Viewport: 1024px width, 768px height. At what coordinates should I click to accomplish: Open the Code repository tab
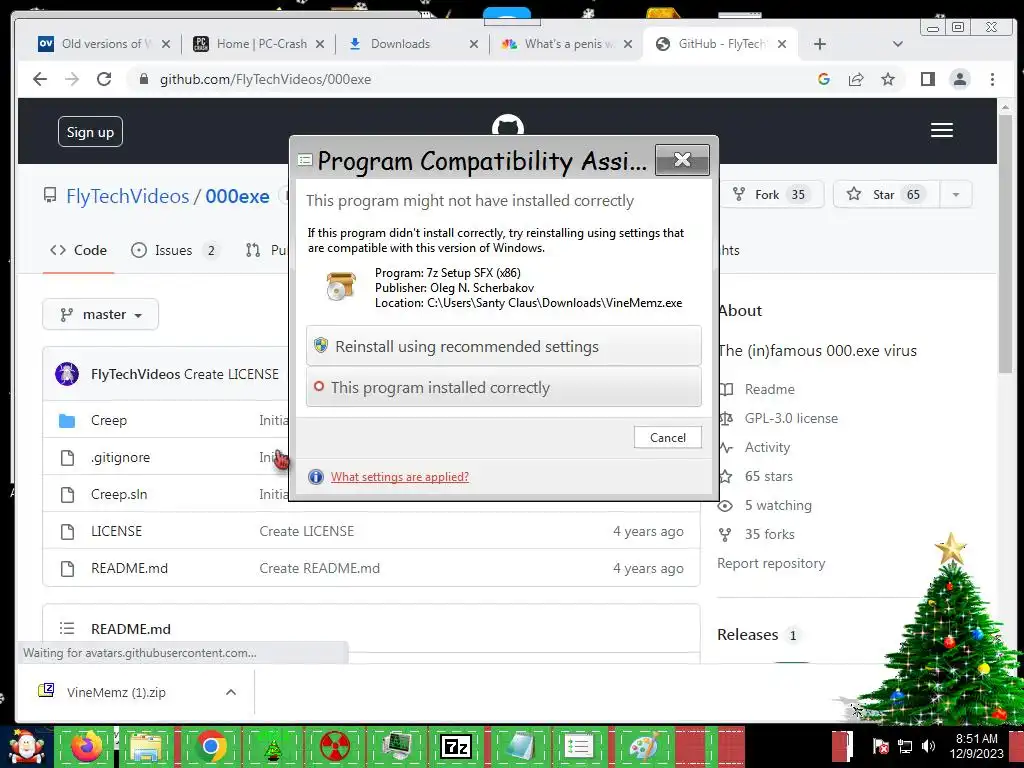point(78,250)
